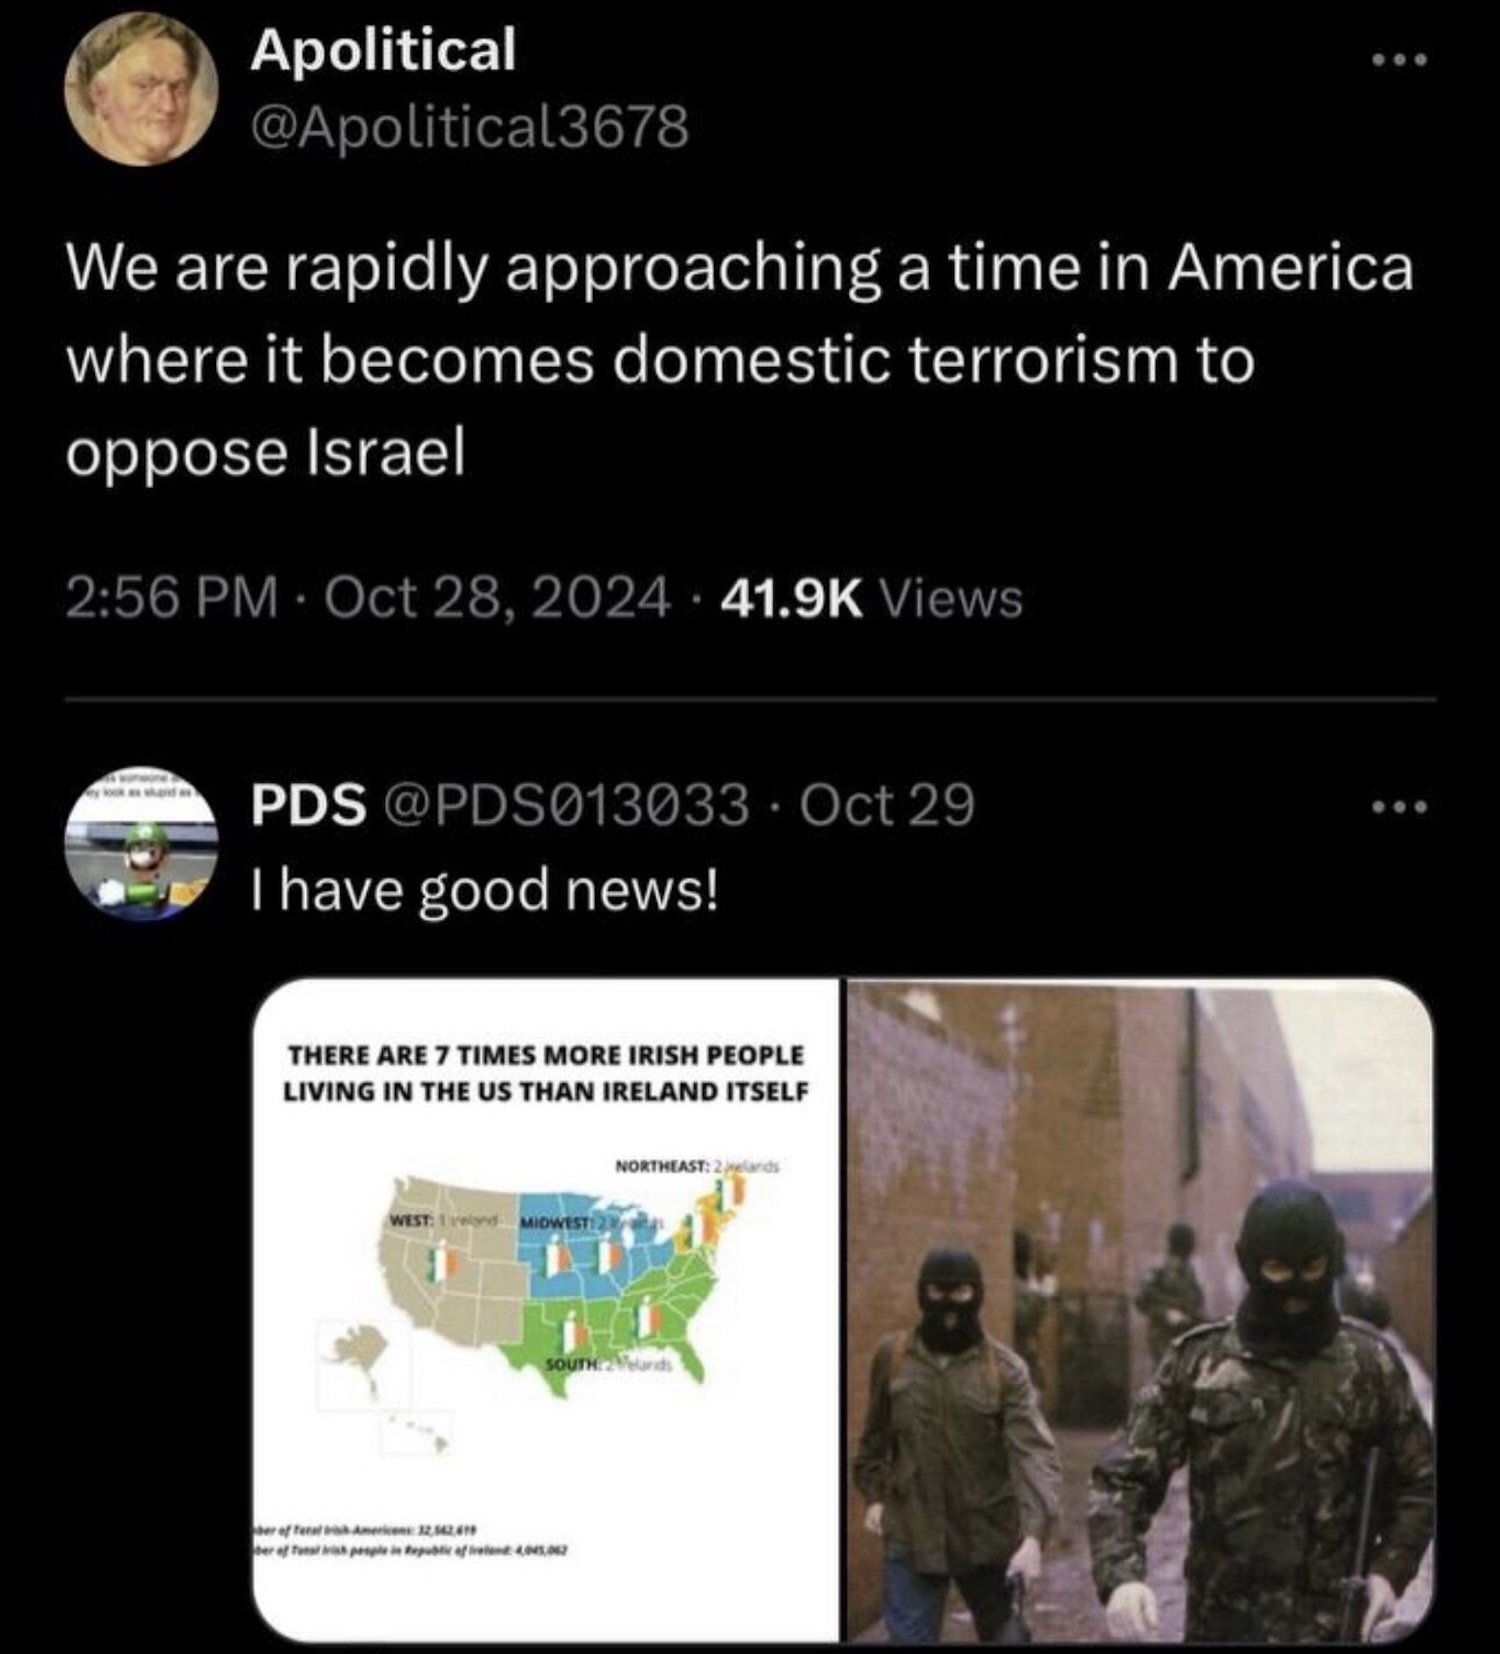
Task: Open Apolitical's profile picture
Action: [x=141, y=88]
